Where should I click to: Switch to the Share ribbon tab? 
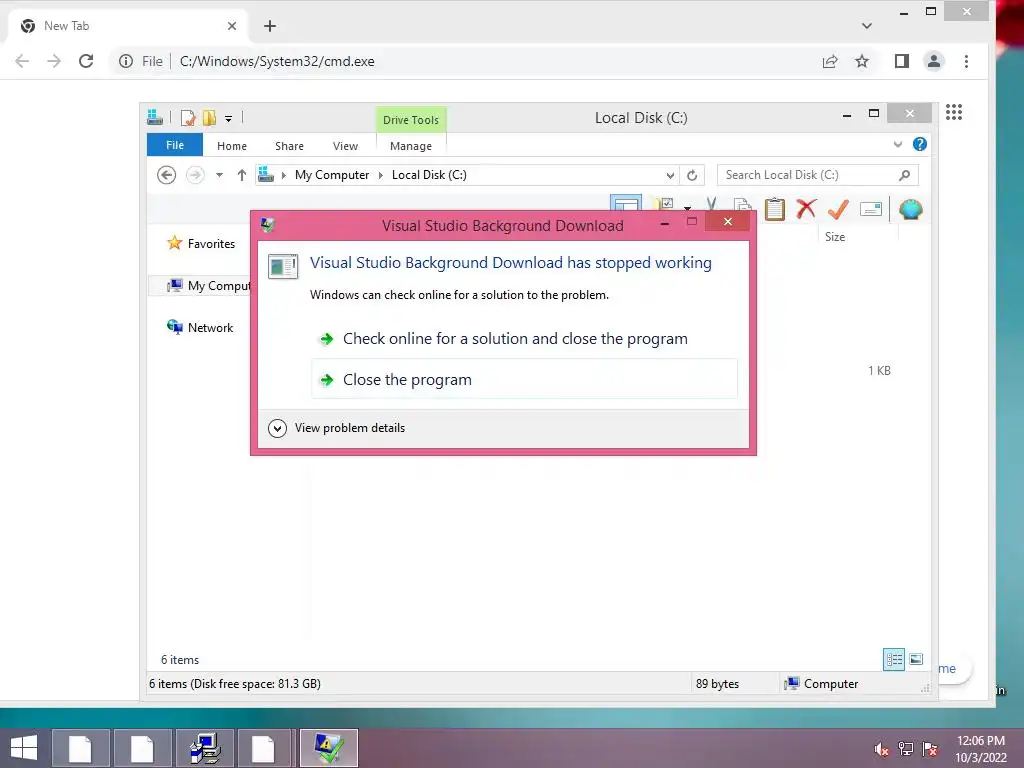point(289,146)
